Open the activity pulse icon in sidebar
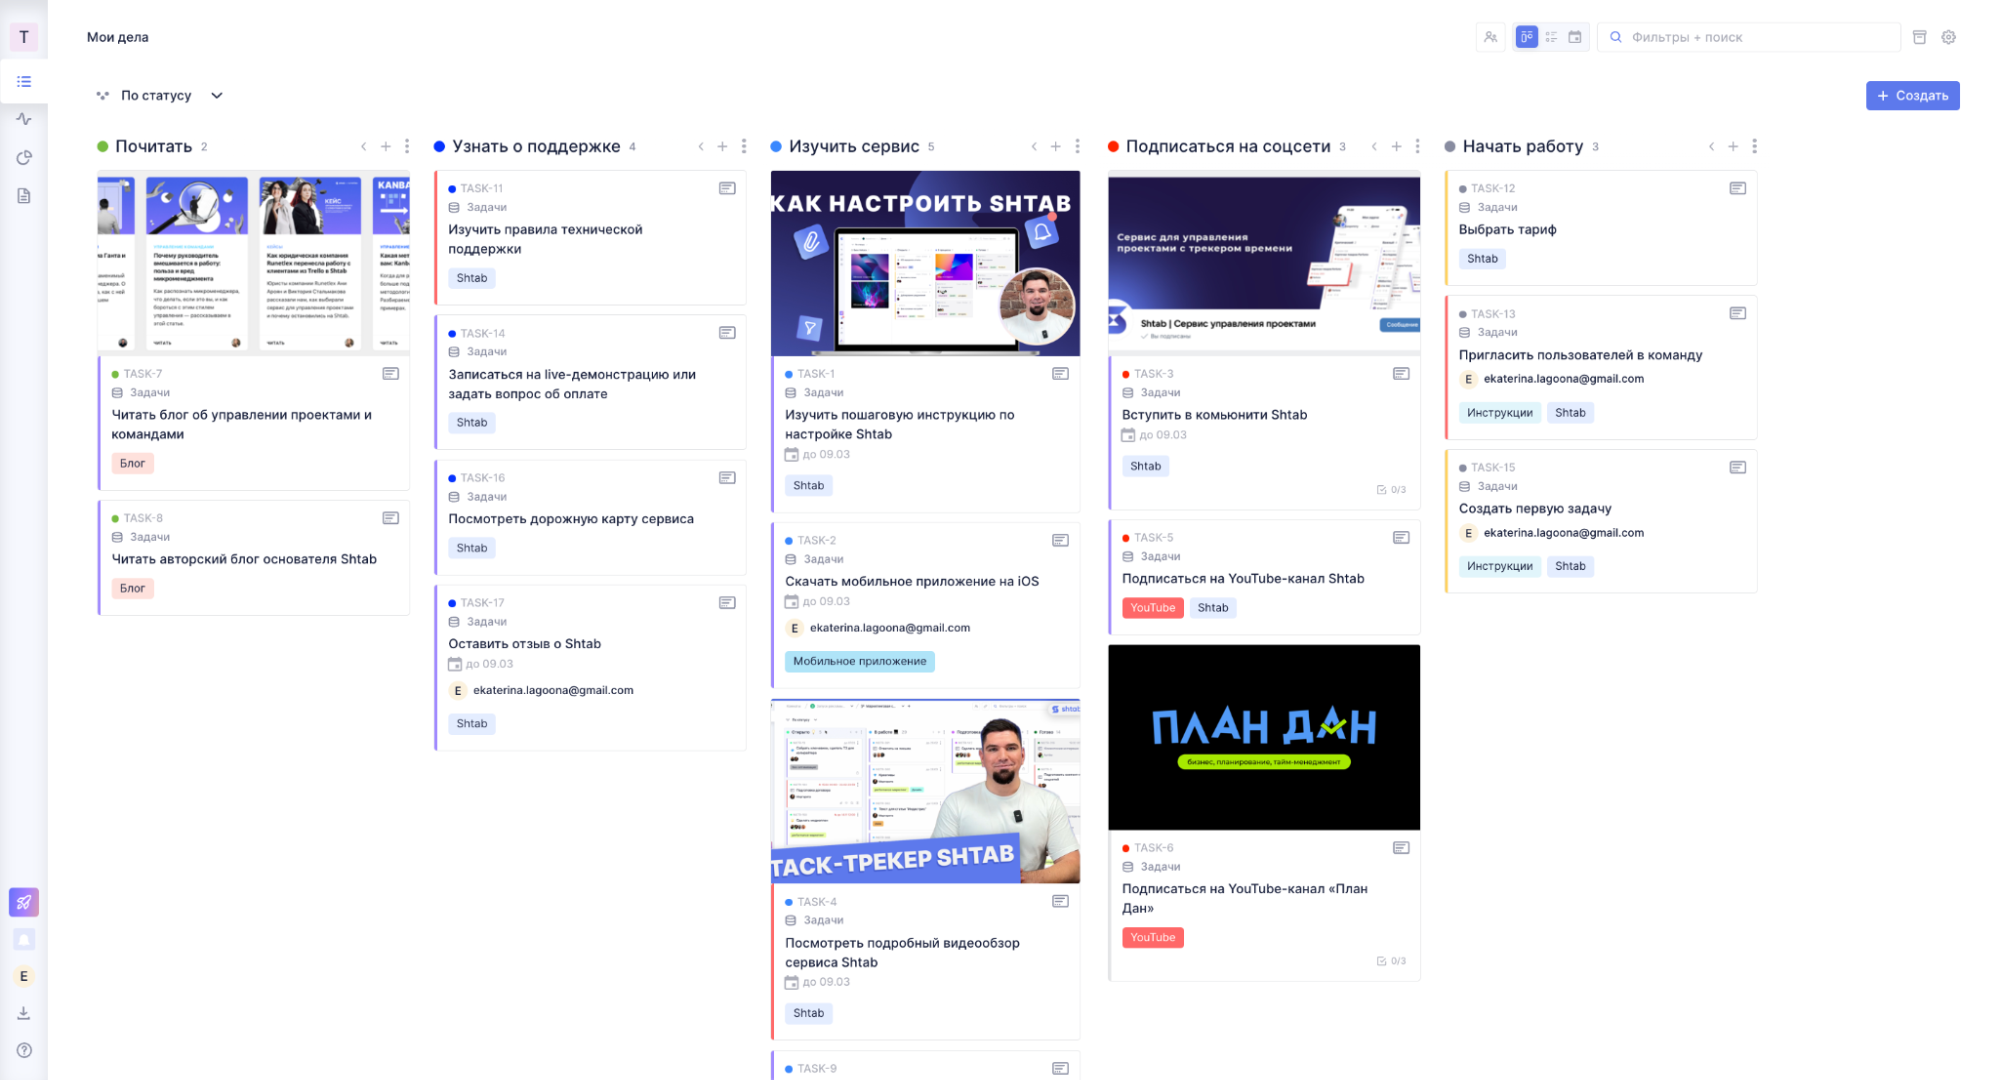1999x1080 pixels. click(24, 119)
